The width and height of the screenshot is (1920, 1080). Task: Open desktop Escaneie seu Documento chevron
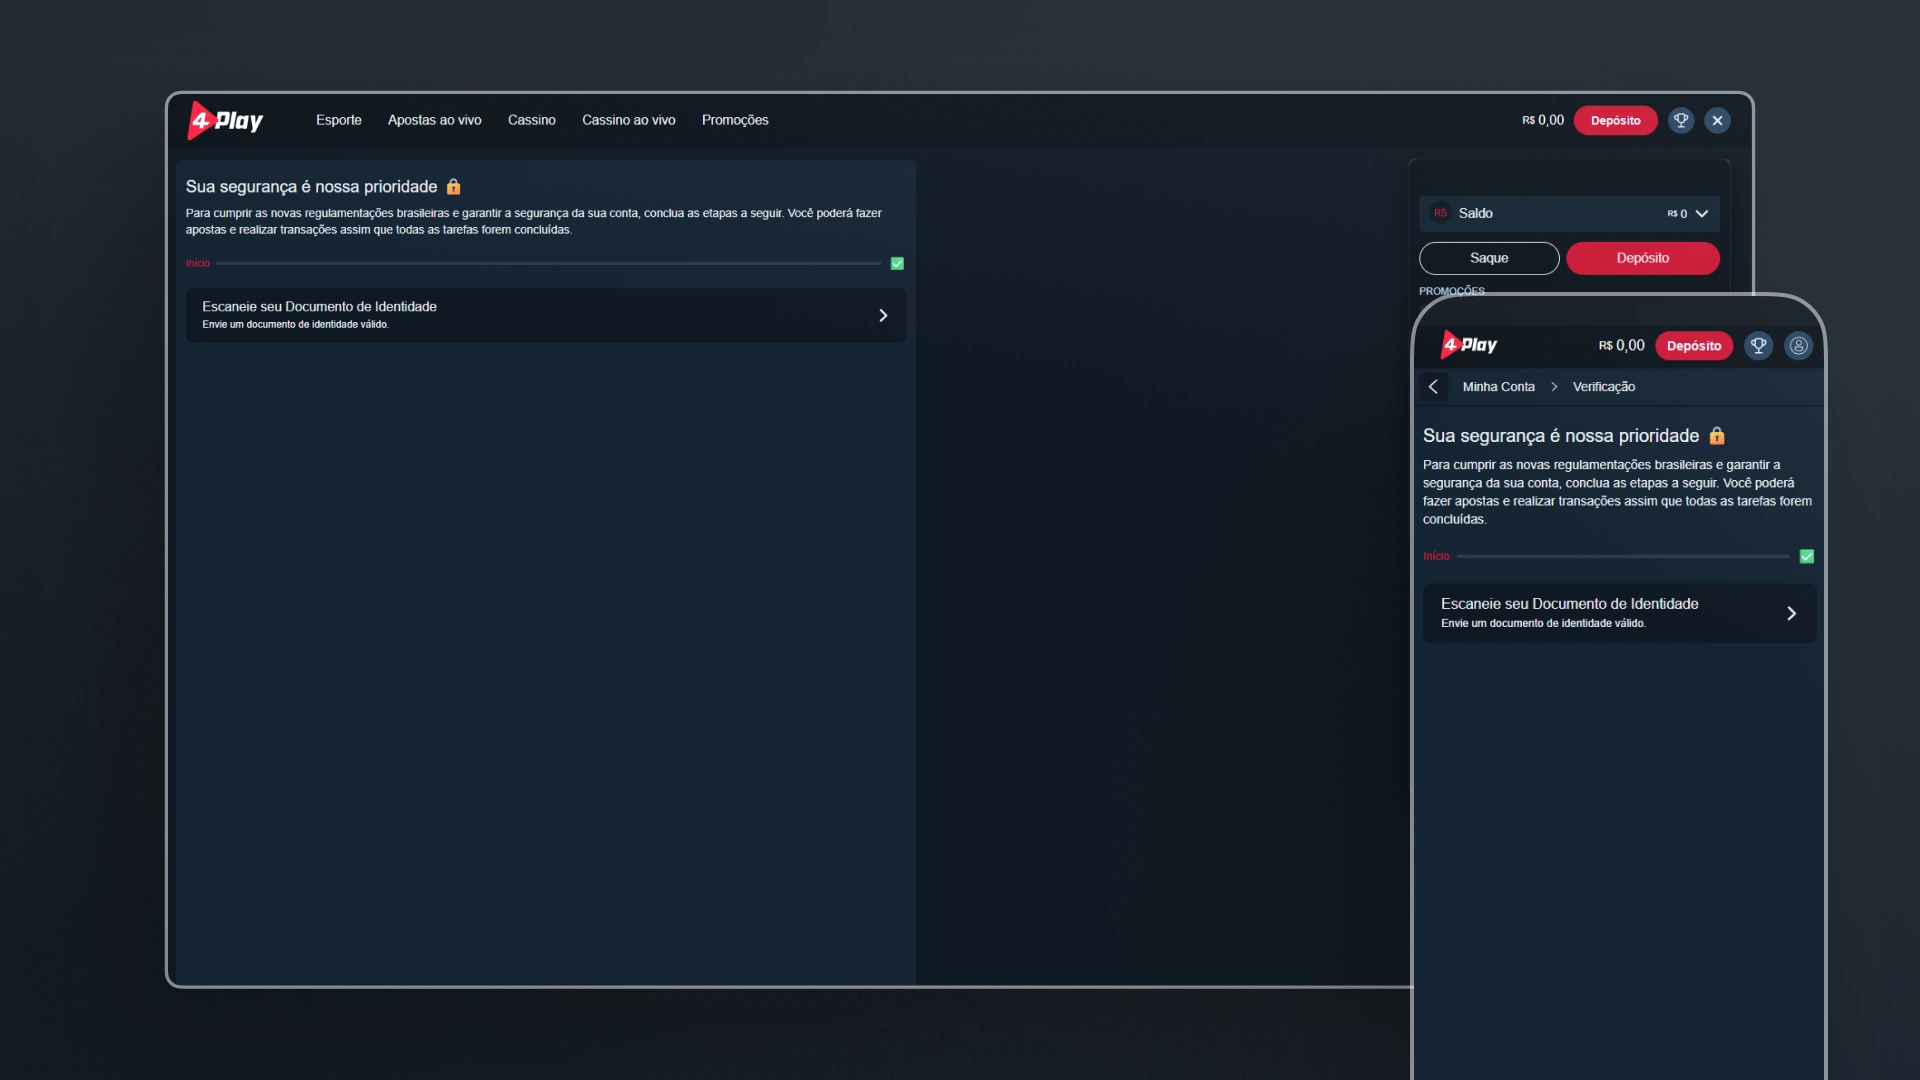click(x=883, y=316)
